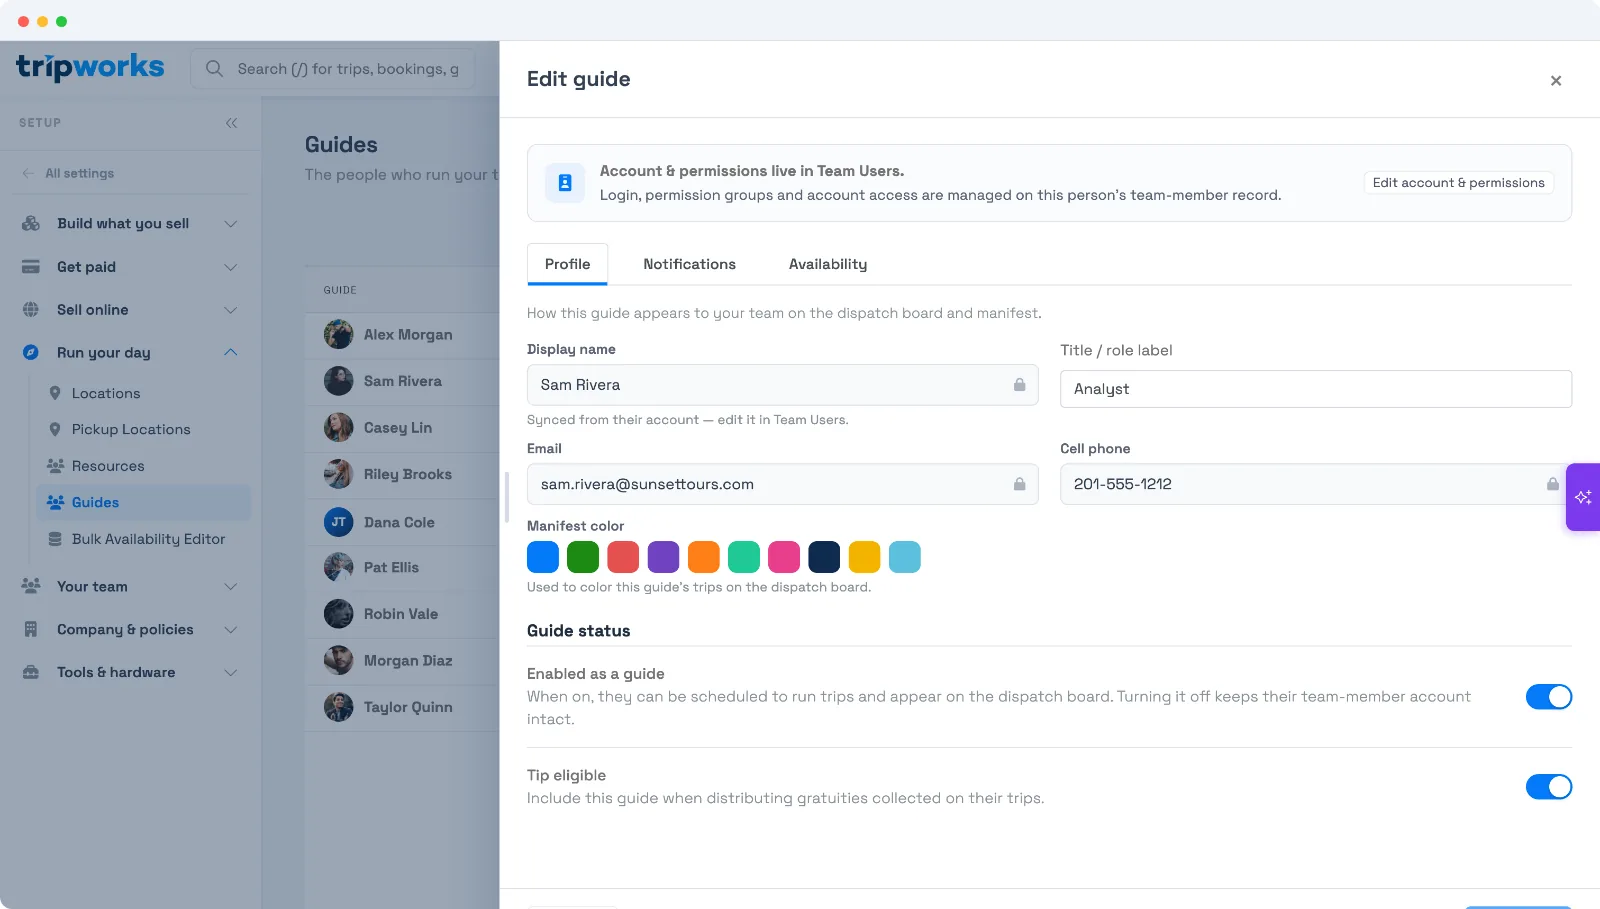The image size is (1600, 909).
Task: Switch to the Profile tab
Action: click(567, 264)
